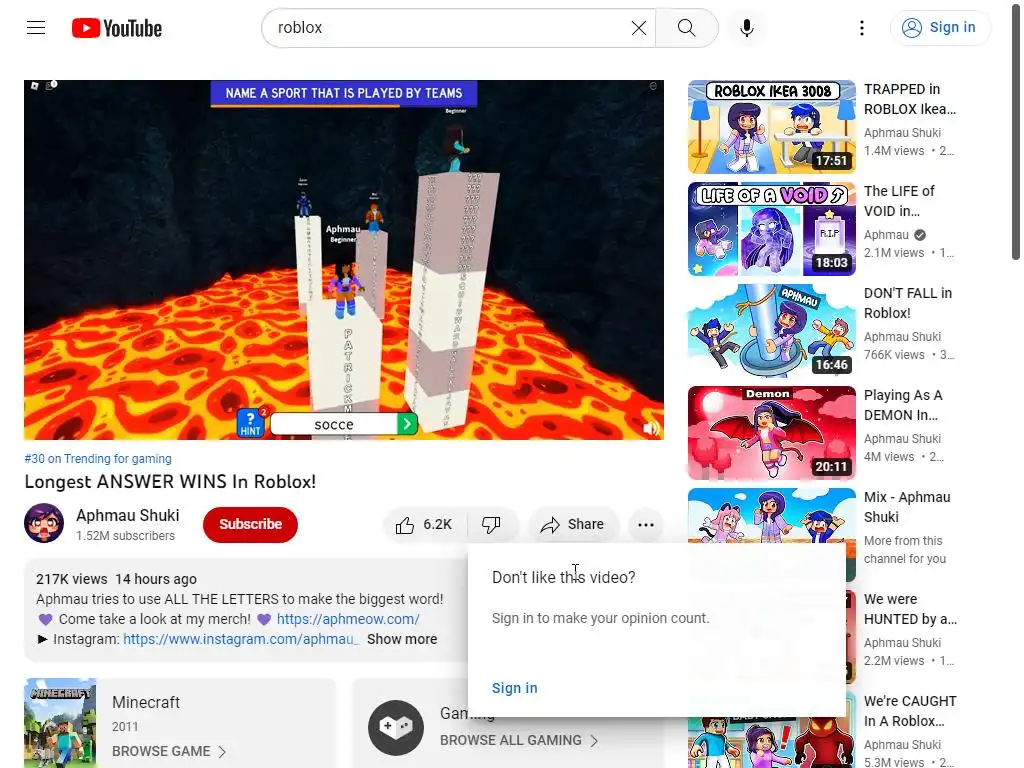
Task: Sign in using the top-right button
Action: click(940, 27)
